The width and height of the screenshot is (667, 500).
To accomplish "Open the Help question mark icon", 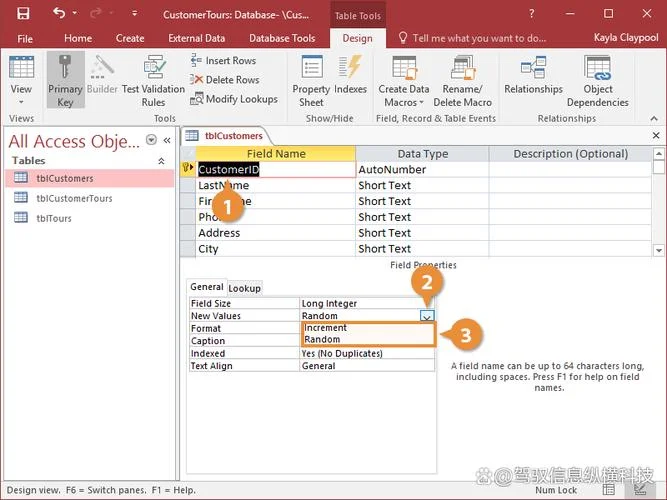I will 532,13.
